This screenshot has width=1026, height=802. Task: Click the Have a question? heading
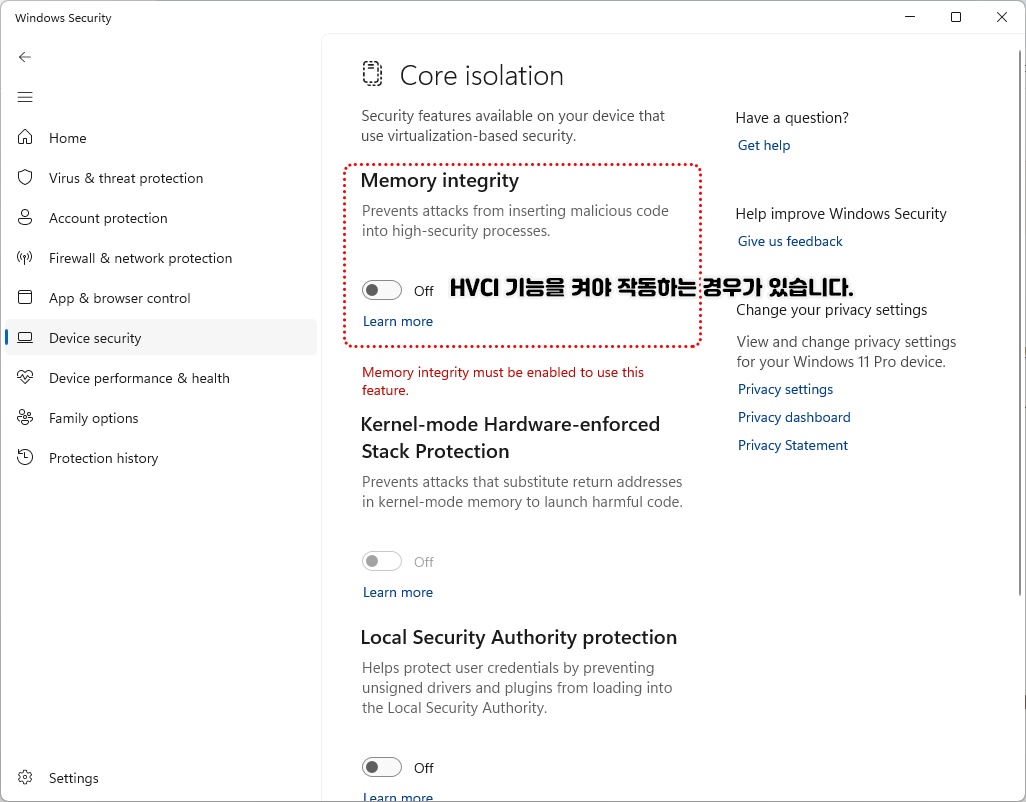tap(792, 118)
